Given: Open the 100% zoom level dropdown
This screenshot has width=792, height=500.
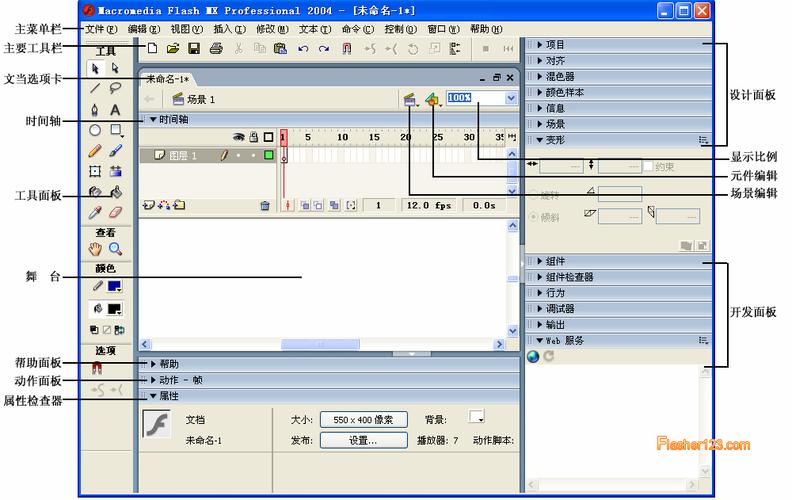Looking at the screenshot, I should (511, 99).
